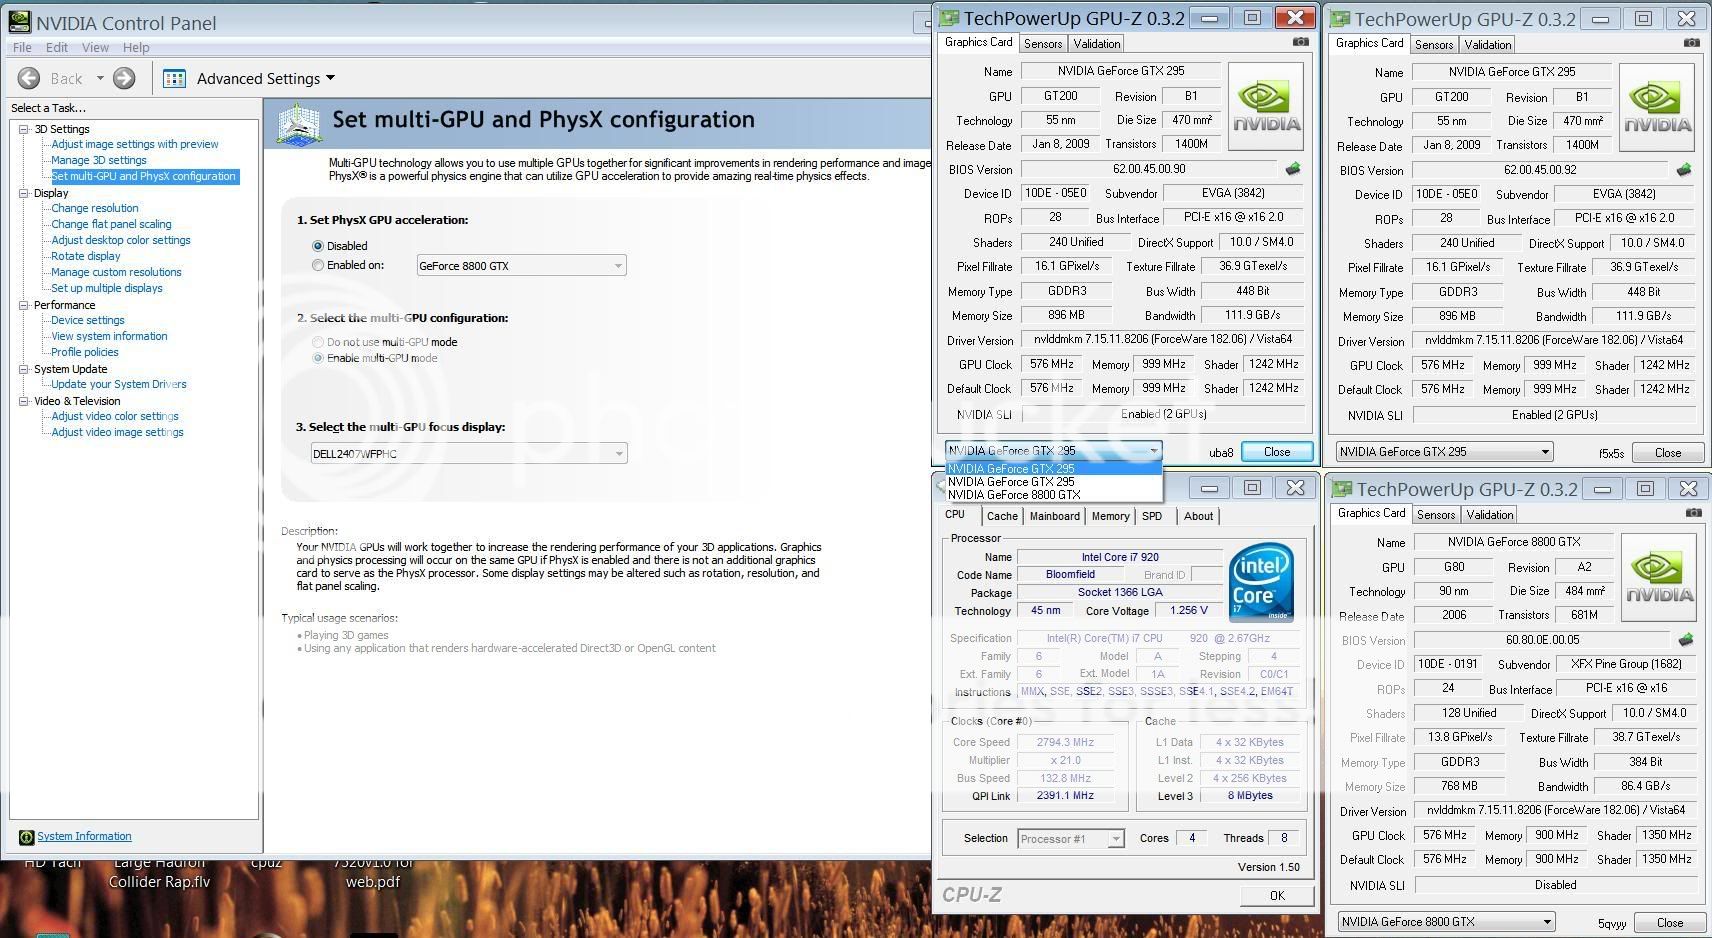Image resolution: width=1712 pixels, height=938 pixels.
Task: Select PhysX 'Enabled on' radio button
Action: coord(318,266)
